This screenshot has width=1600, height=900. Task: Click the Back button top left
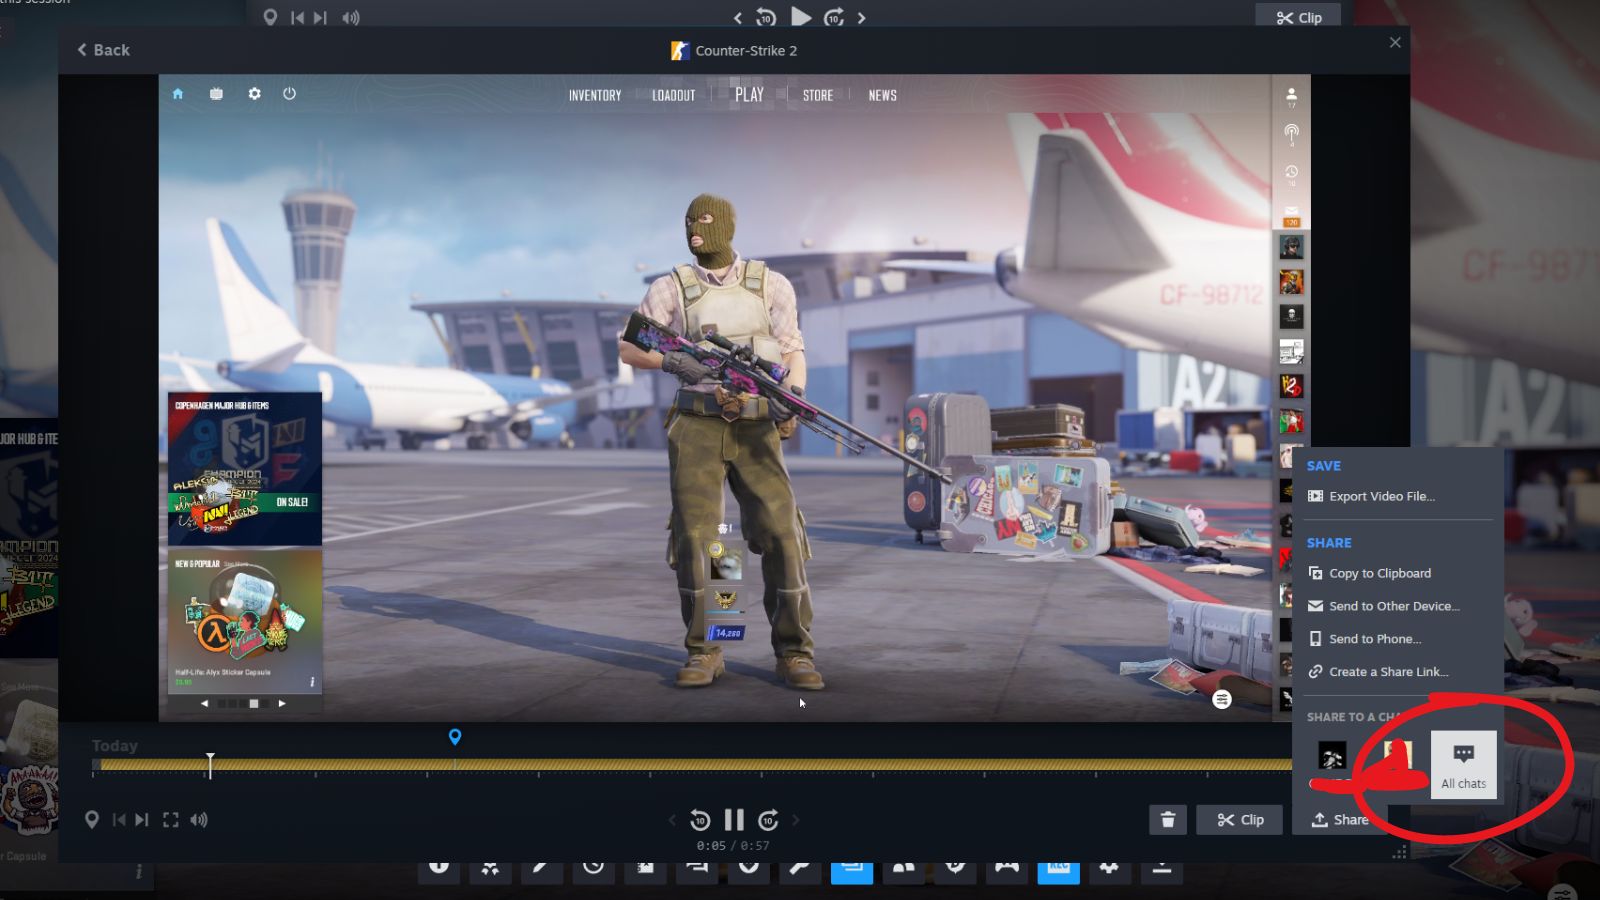tap(101, 49)
